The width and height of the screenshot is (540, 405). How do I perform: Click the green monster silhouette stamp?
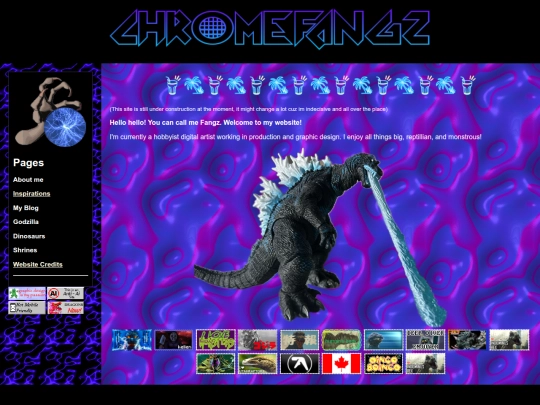[x=341, y=340]
